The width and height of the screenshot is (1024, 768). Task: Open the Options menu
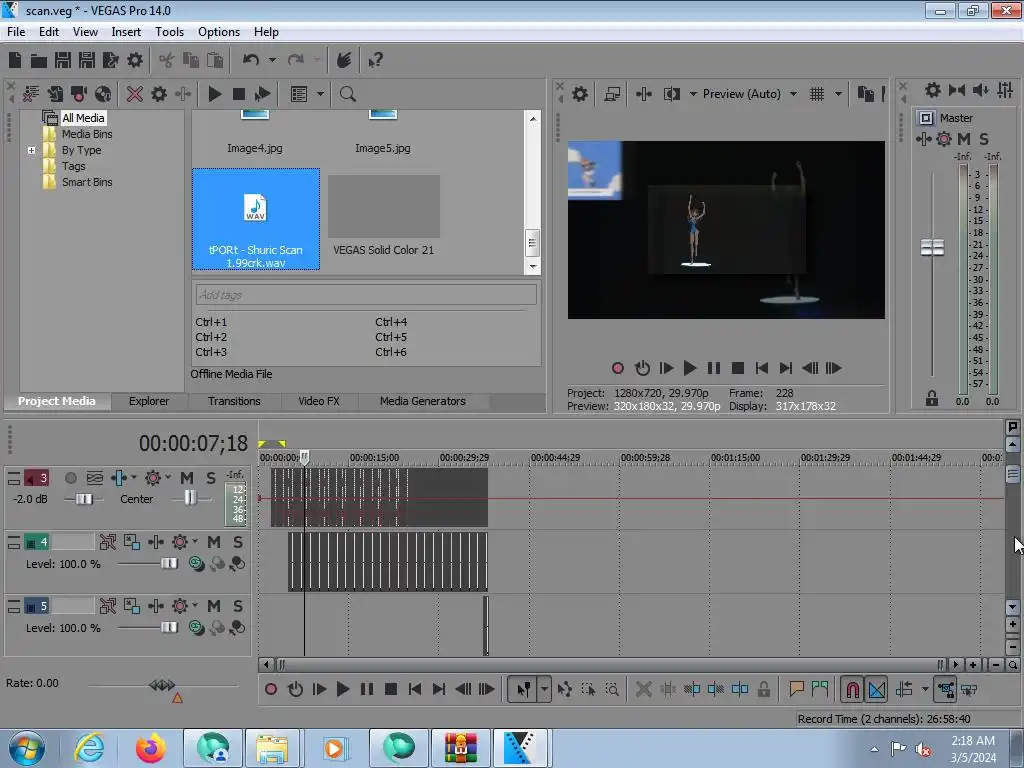tap(219, 32)
